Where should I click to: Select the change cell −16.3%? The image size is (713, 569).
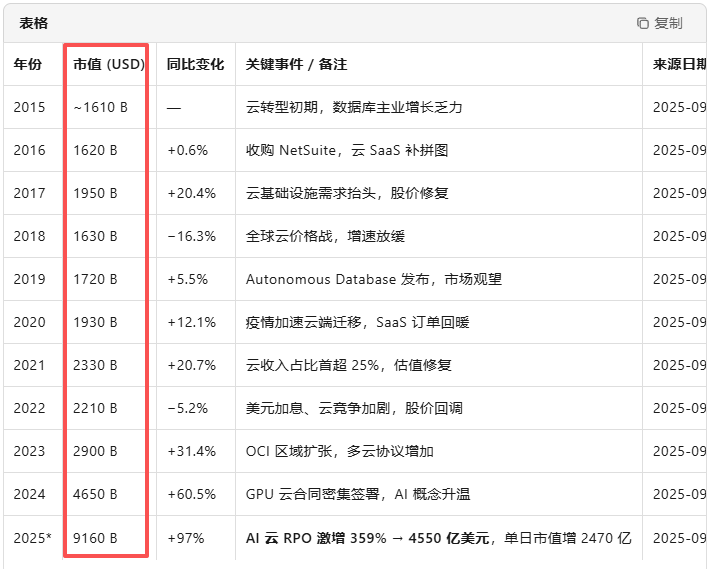point(191,236)
